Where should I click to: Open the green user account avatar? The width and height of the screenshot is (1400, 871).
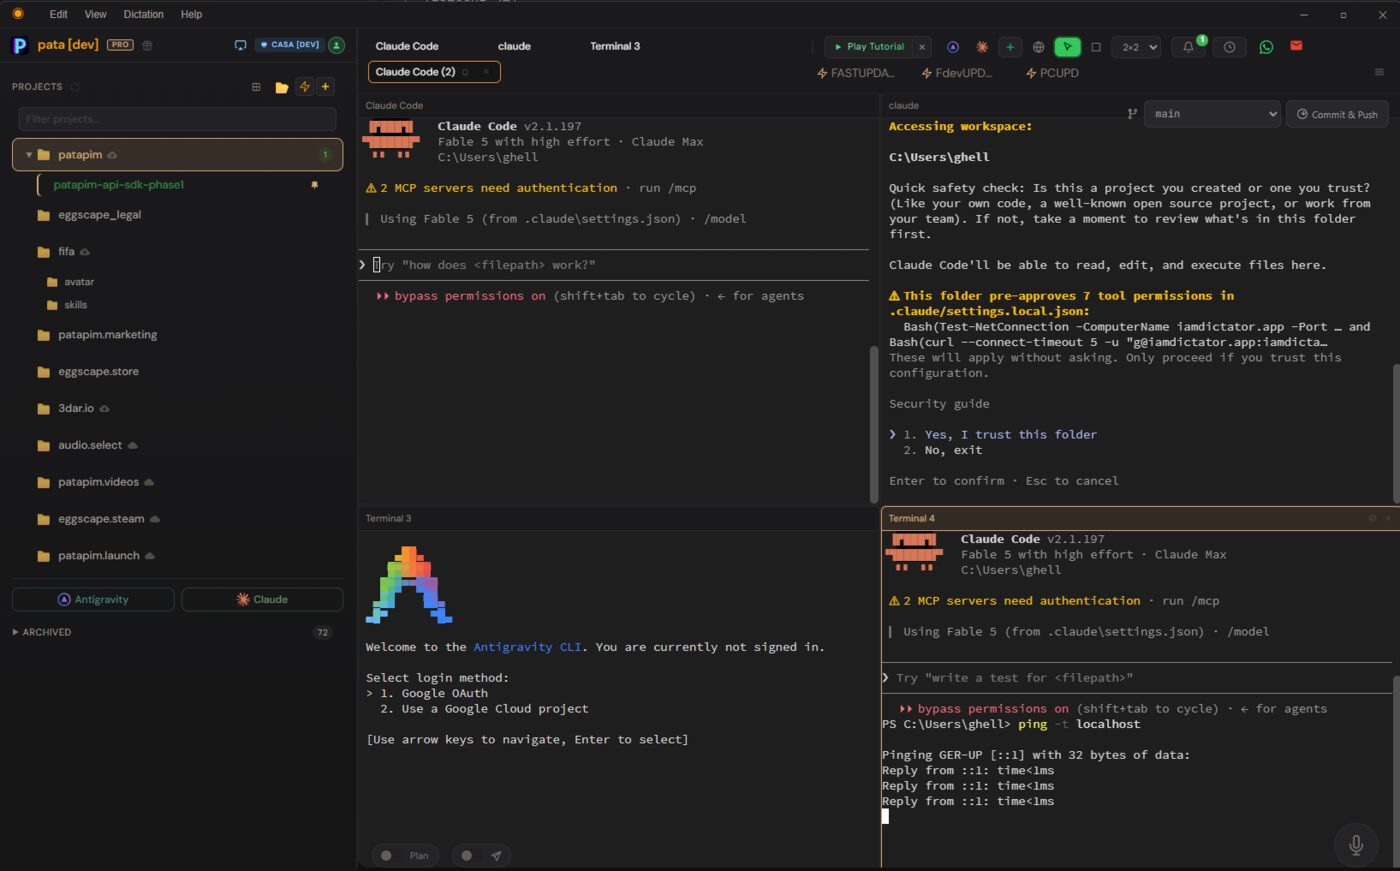(337, 45)
